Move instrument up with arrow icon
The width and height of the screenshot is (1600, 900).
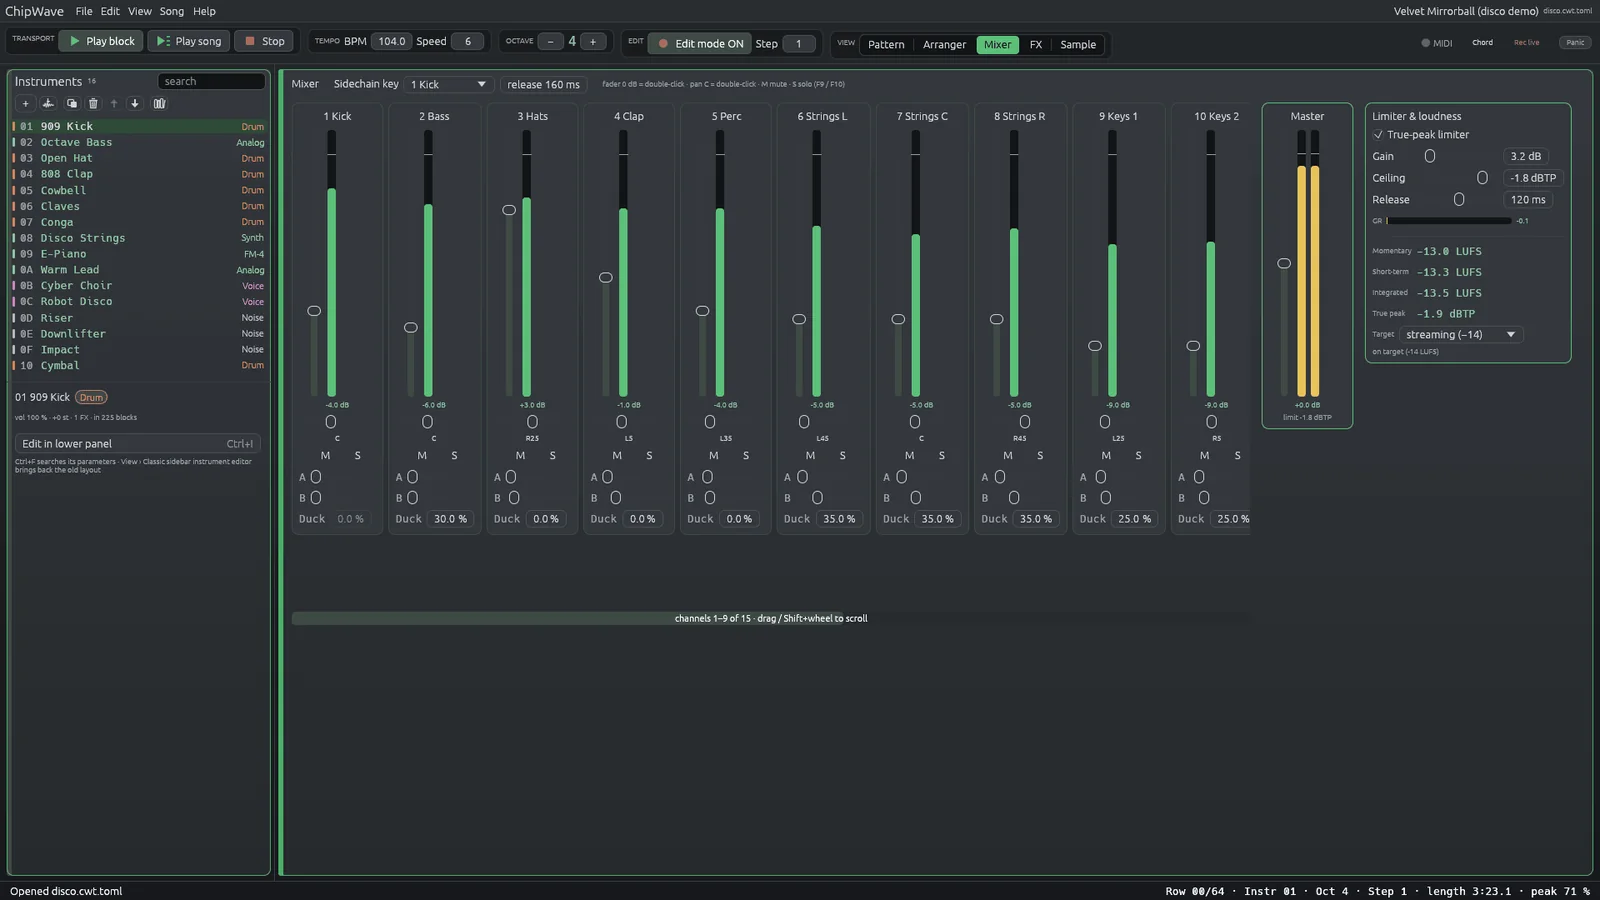click(x=114, y=103)
